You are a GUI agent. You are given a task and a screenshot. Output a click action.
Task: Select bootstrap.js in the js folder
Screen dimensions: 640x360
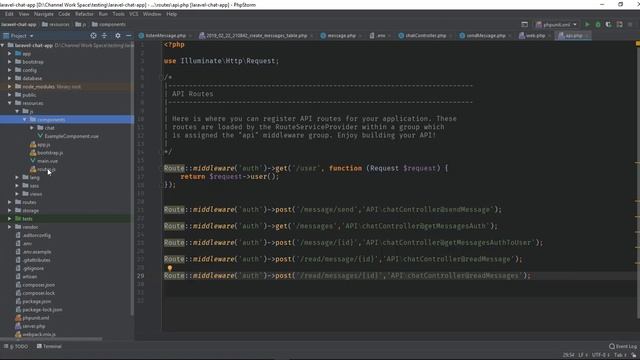[x=50, y=153]
